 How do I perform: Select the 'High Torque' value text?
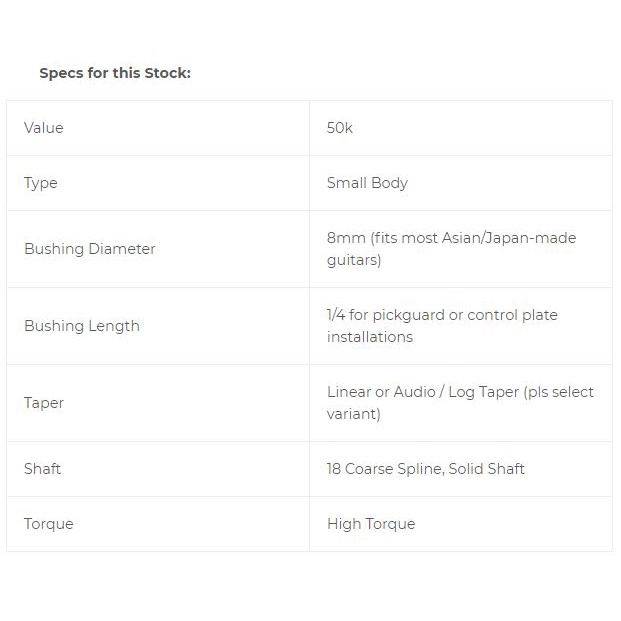[371, 524]
